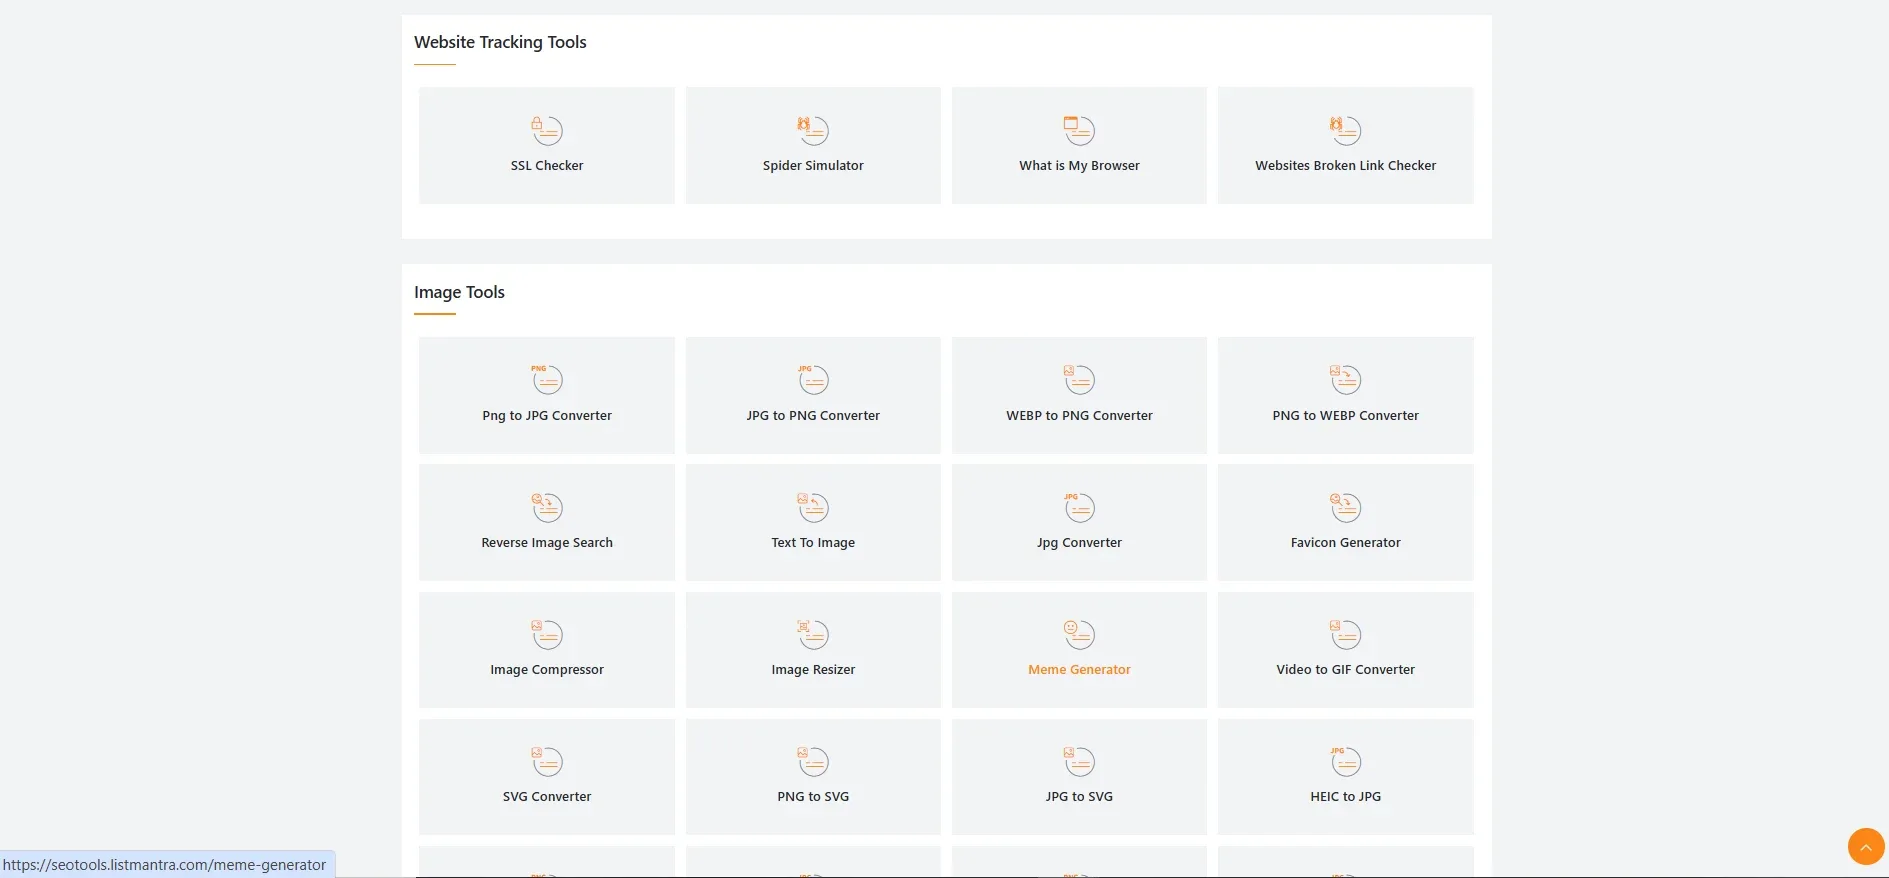Launch the Image Compressor link

(x=547, y=670)
